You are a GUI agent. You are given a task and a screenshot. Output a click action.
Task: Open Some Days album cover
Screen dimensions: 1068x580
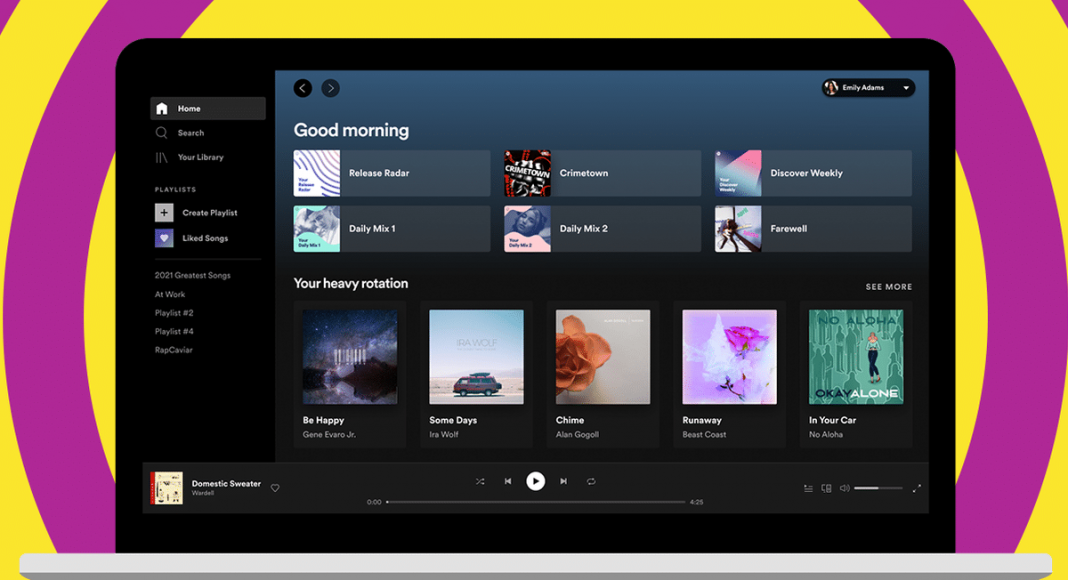tap(477, 357)
